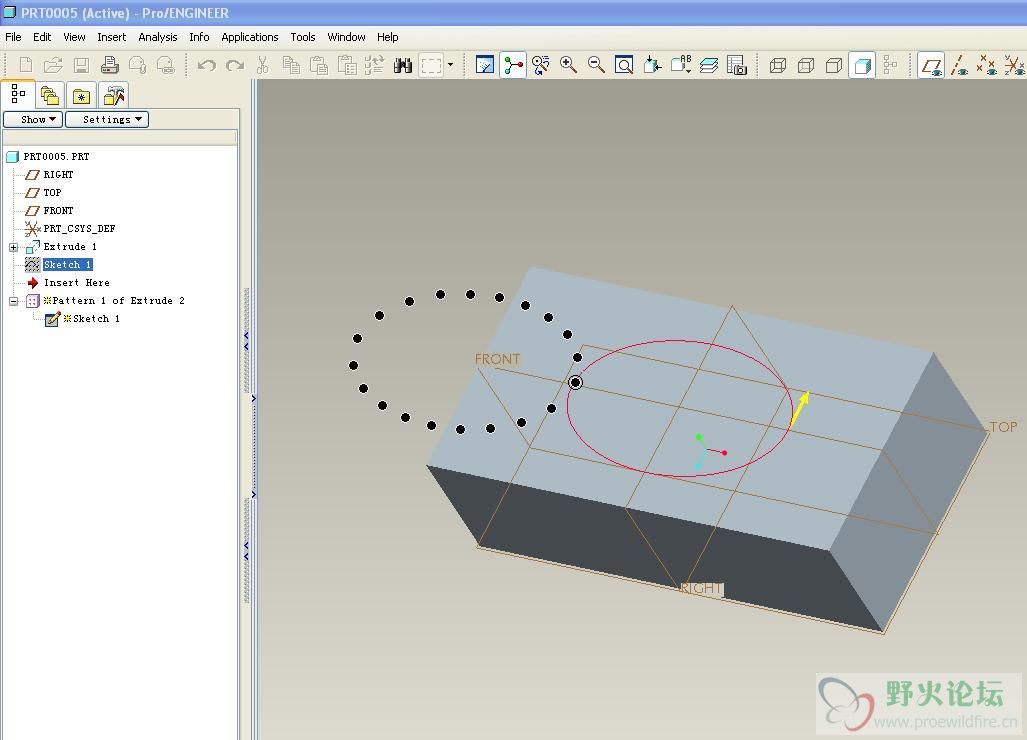Click the Reorient view icon

pos(652,65)
